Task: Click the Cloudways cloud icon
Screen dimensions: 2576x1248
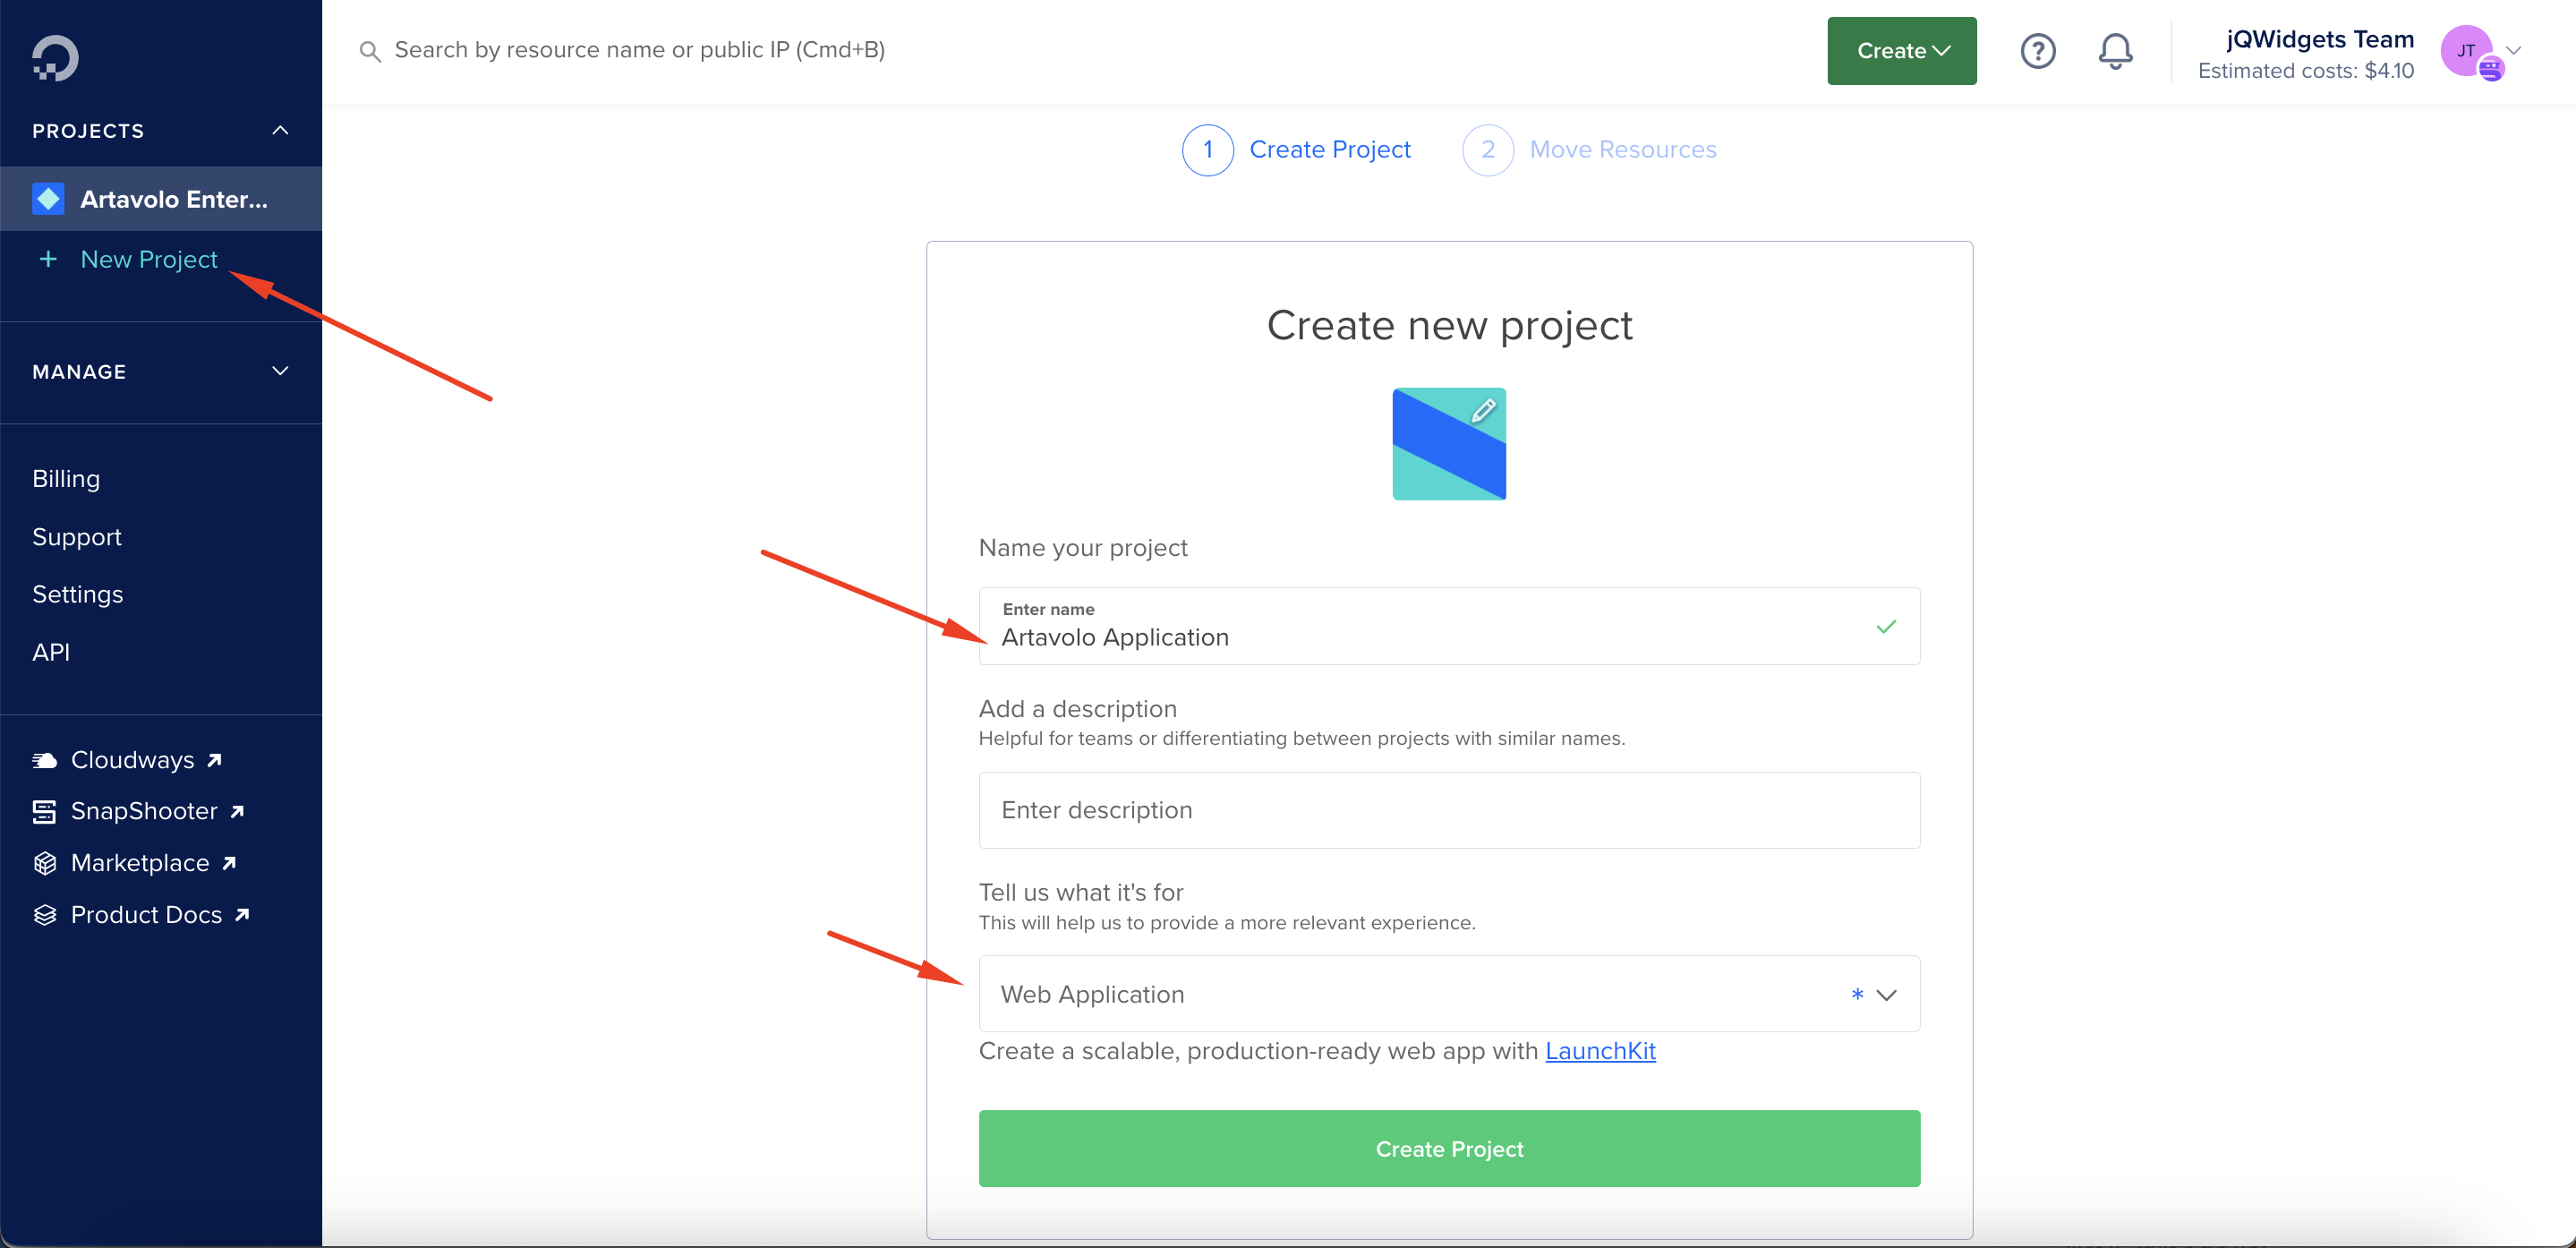Action: tap(44, 761)
